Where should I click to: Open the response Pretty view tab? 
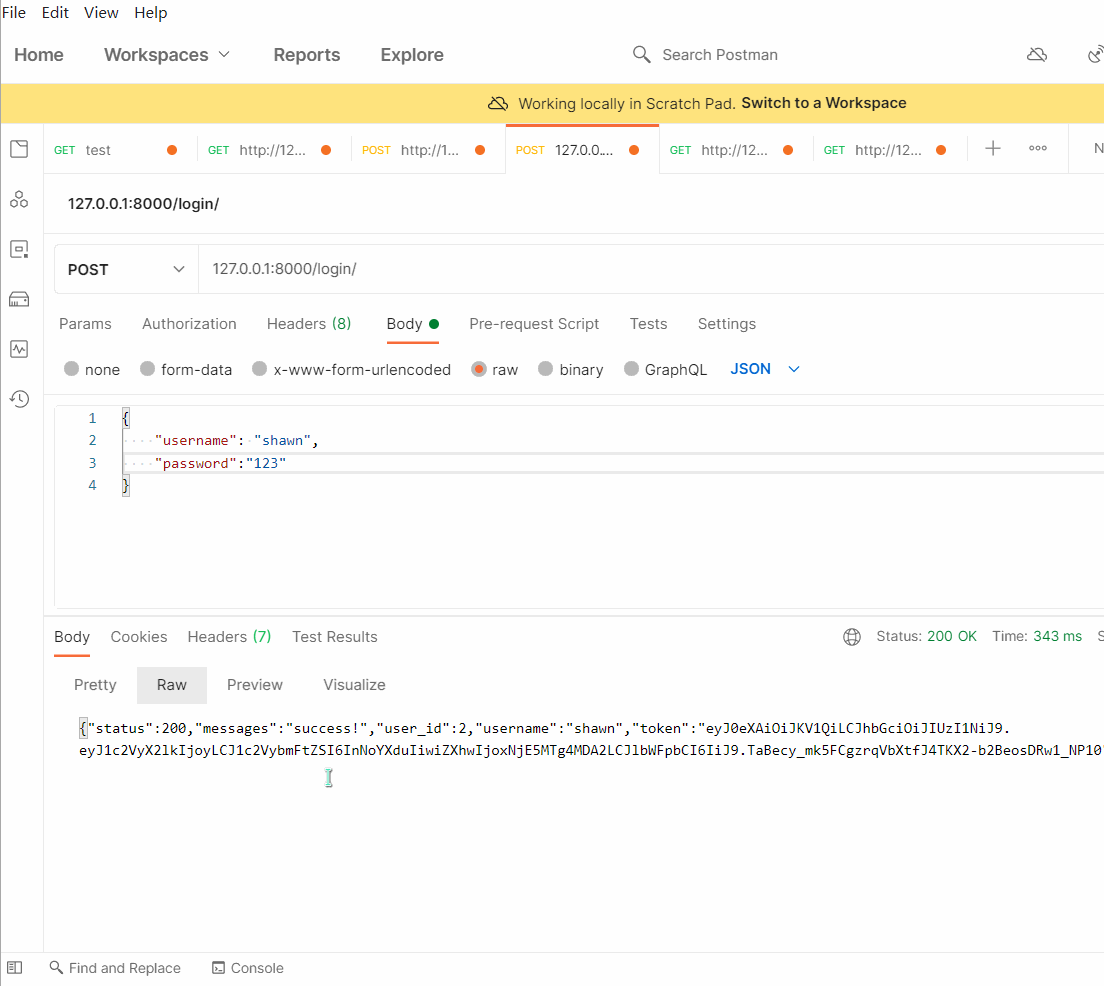(x=95, y=685)
